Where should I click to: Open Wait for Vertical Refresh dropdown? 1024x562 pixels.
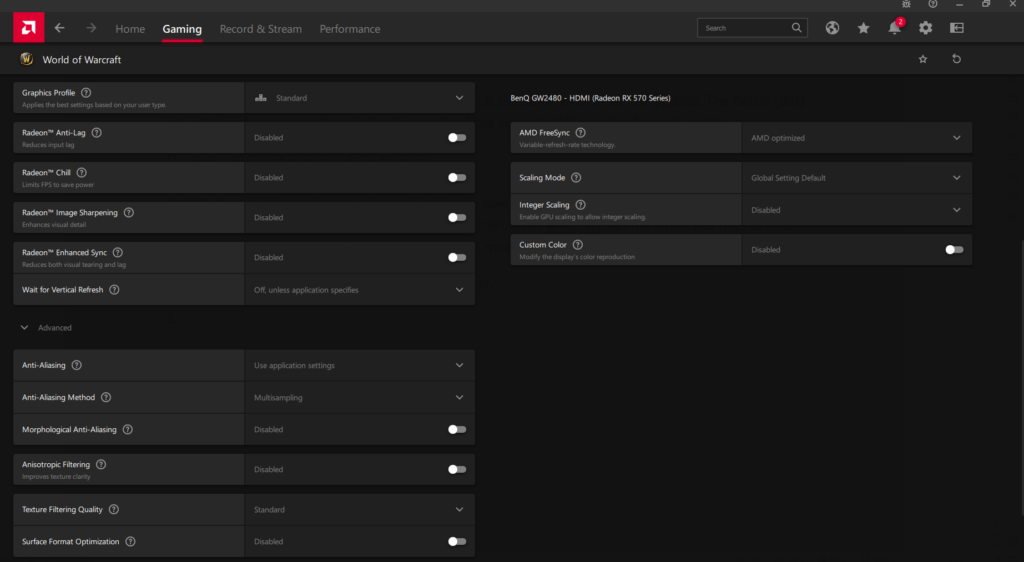point(359,290)
